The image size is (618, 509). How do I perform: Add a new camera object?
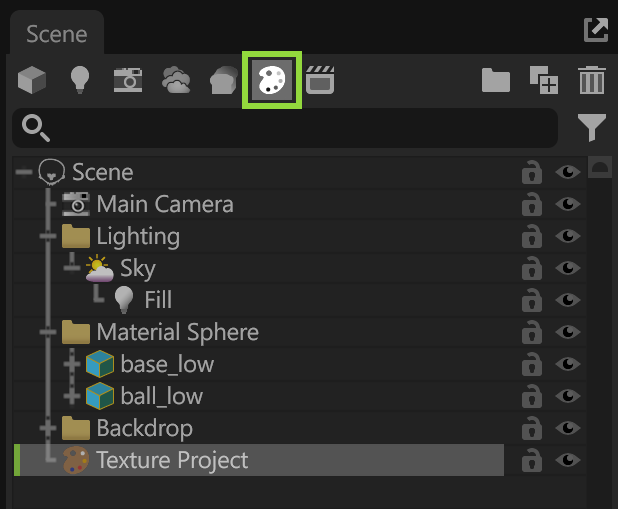[128, 80]
